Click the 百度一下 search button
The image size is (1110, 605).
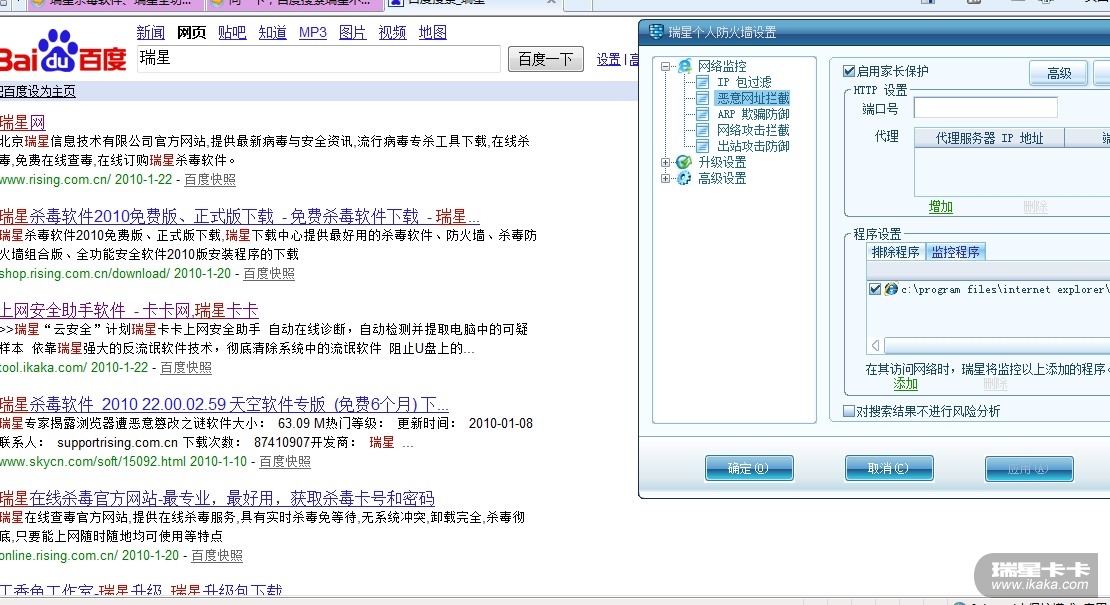[x=546, y=59]
